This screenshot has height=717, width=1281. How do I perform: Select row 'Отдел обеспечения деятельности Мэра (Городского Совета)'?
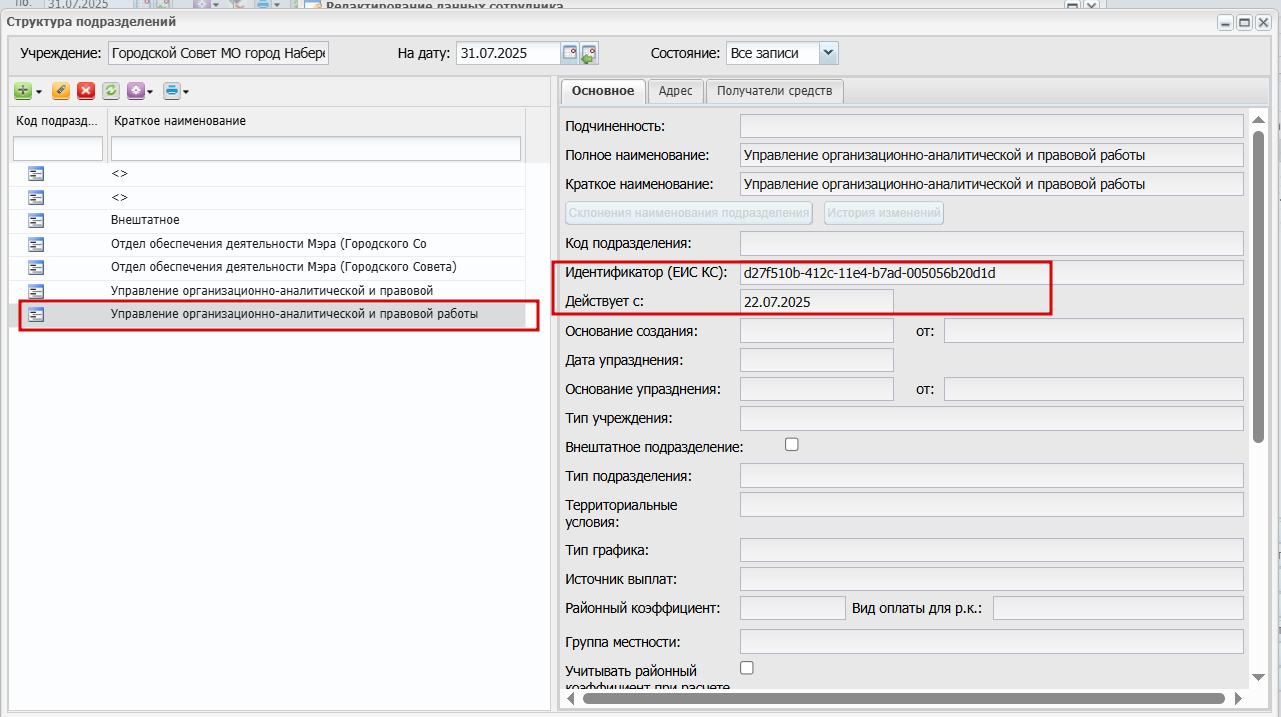tap(268, 268)
